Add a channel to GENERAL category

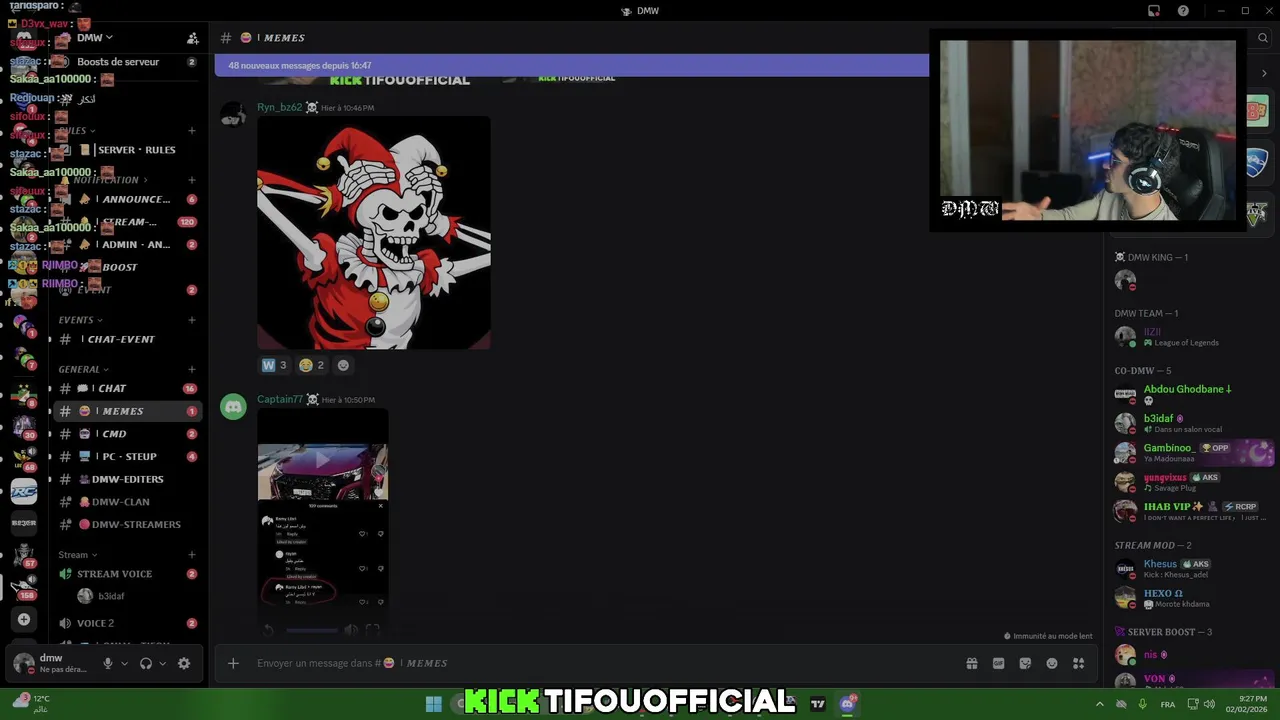pyautogui.click(x=192, y=369)
